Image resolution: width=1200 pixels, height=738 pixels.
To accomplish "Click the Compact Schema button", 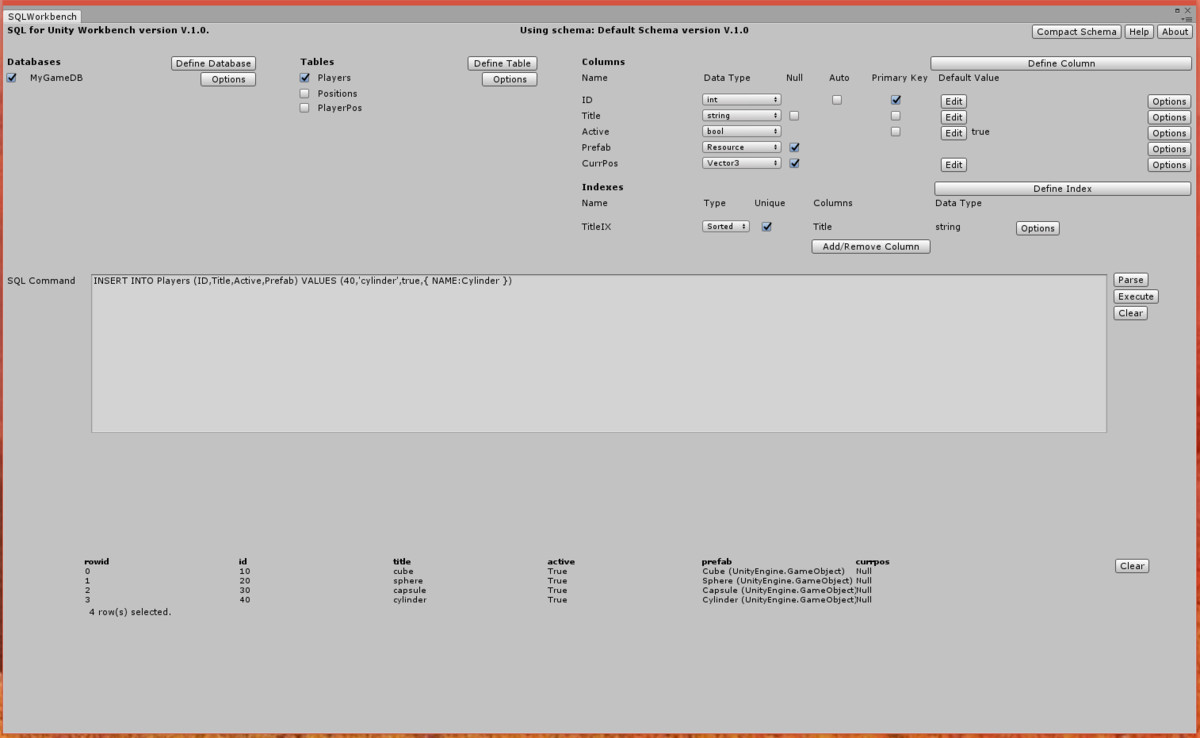I will click(1077, 32).
